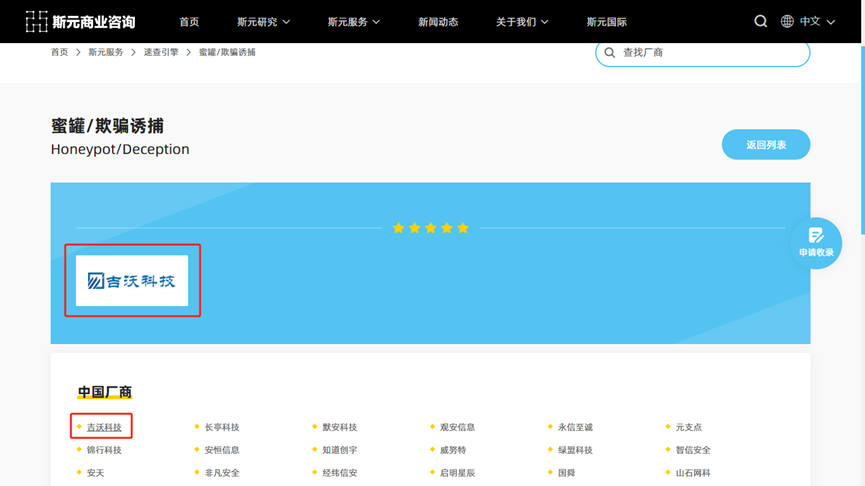Open vendor link 山石网科
This screenshot has height=486, width=865.
pos(693,473)
